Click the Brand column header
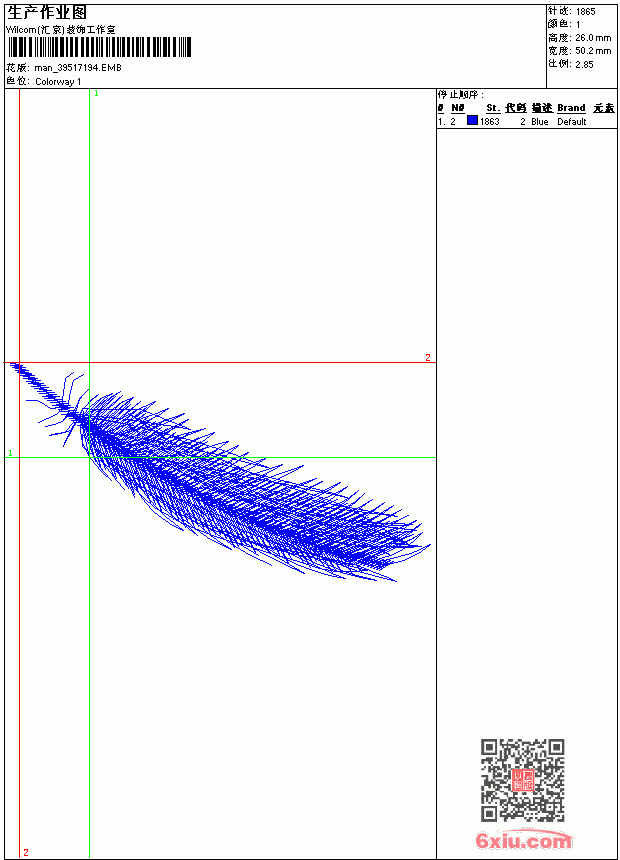The width and height of the screenshot is (620, 860). 571,108
